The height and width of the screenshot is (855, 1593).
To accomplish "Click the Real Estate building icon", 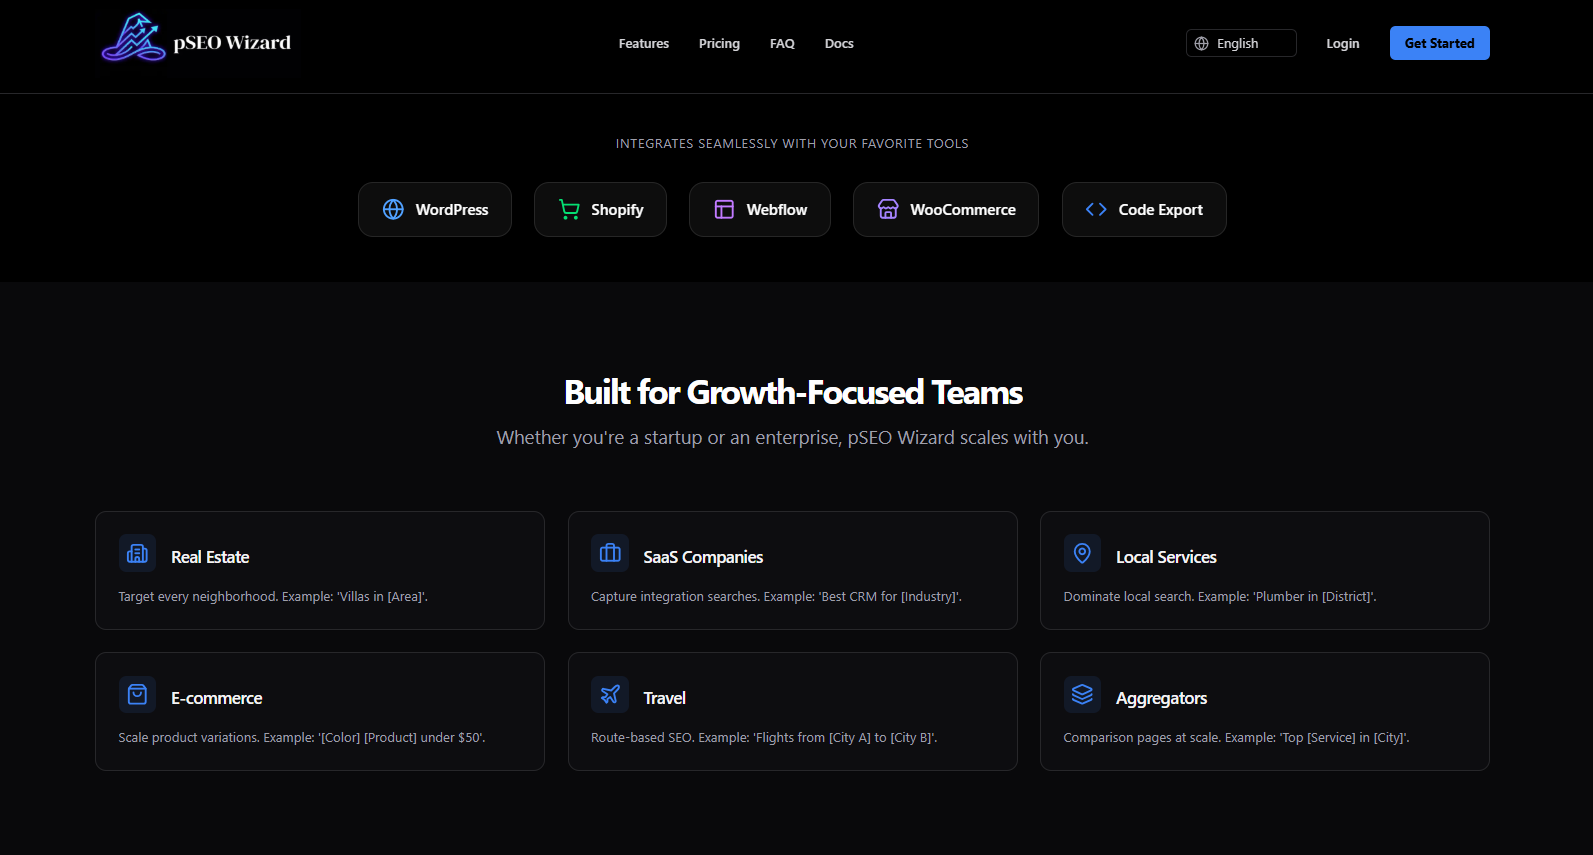I will (137, 554).
